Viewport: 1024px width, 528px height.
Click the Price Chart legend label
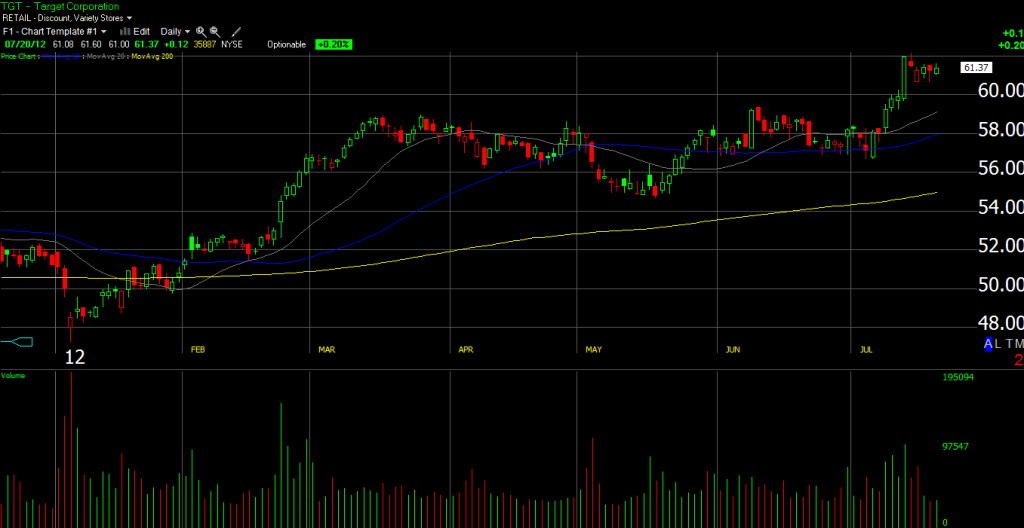(19, 57)
